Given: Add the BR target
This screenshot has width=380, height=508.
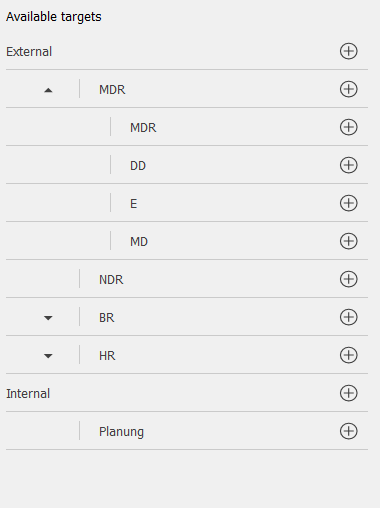Looking at the screenshot, I should [x=349, y=317].
